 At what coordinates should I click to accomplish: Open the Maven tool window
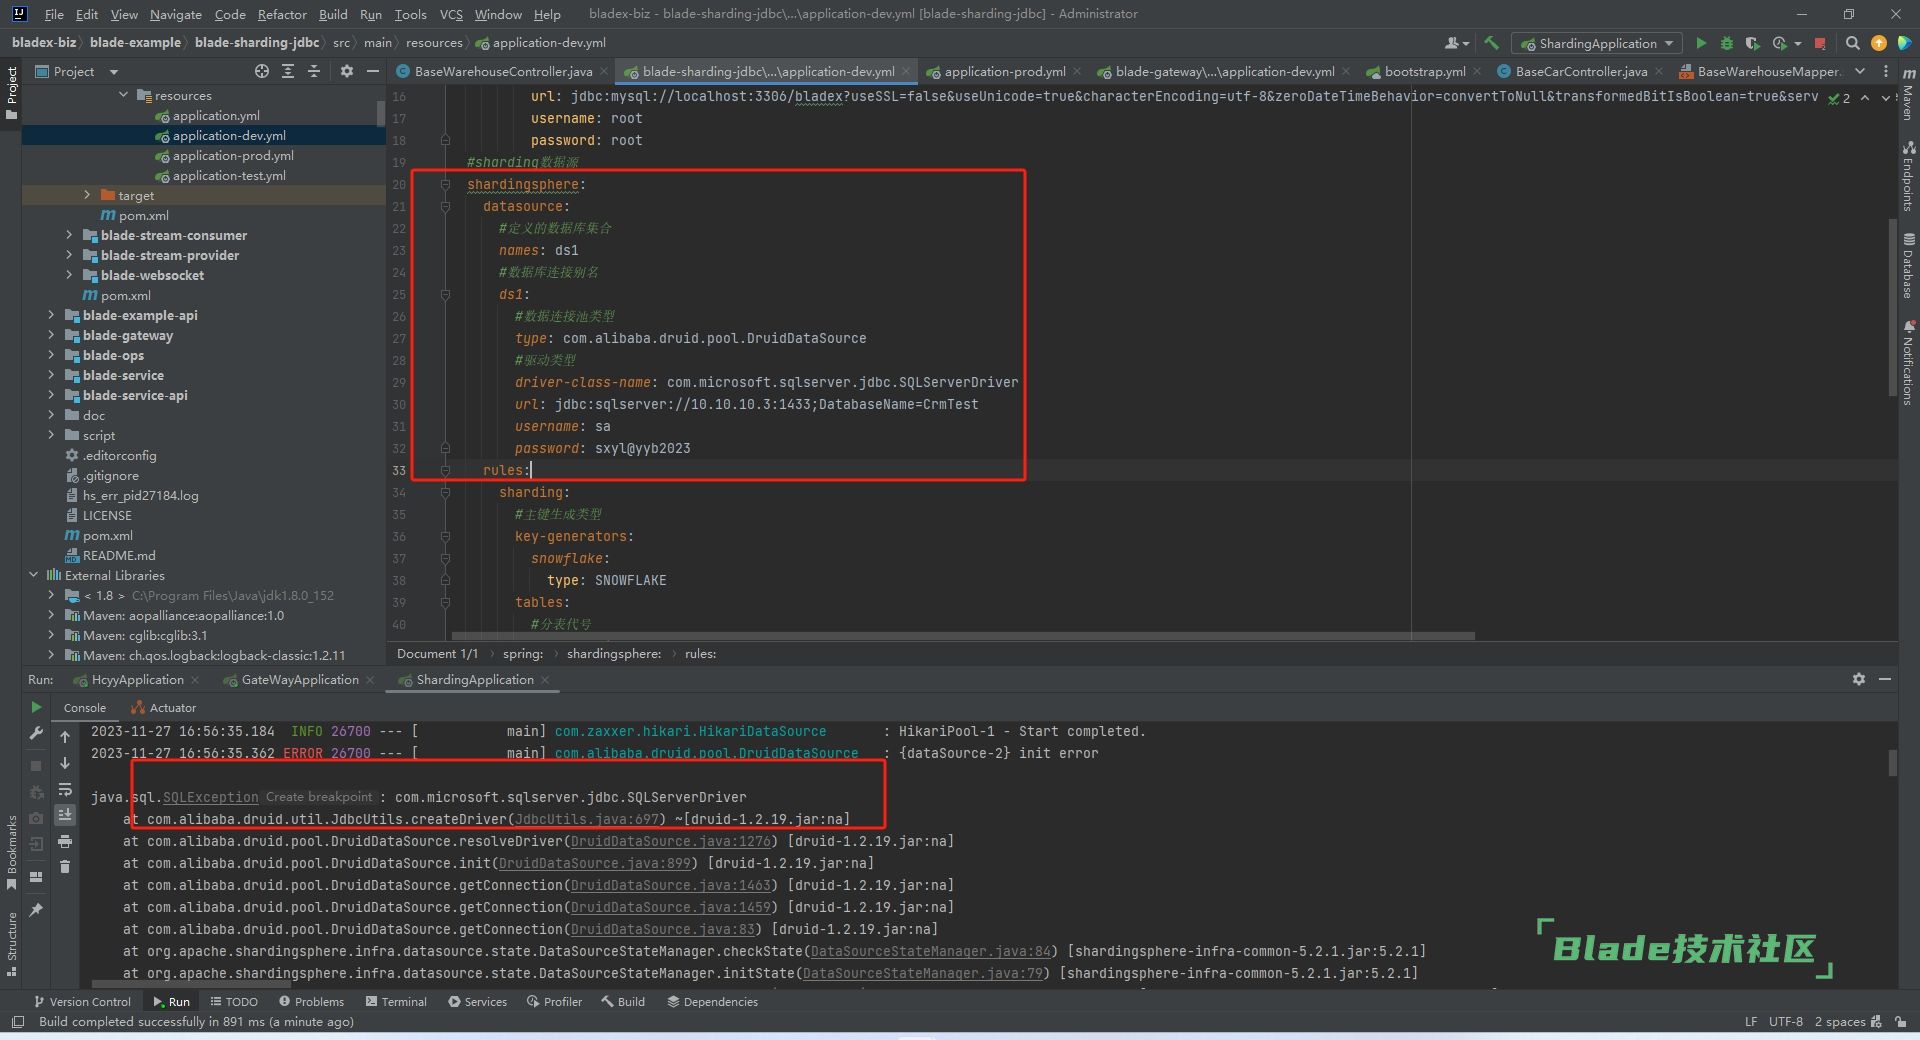pos(1908,93)
